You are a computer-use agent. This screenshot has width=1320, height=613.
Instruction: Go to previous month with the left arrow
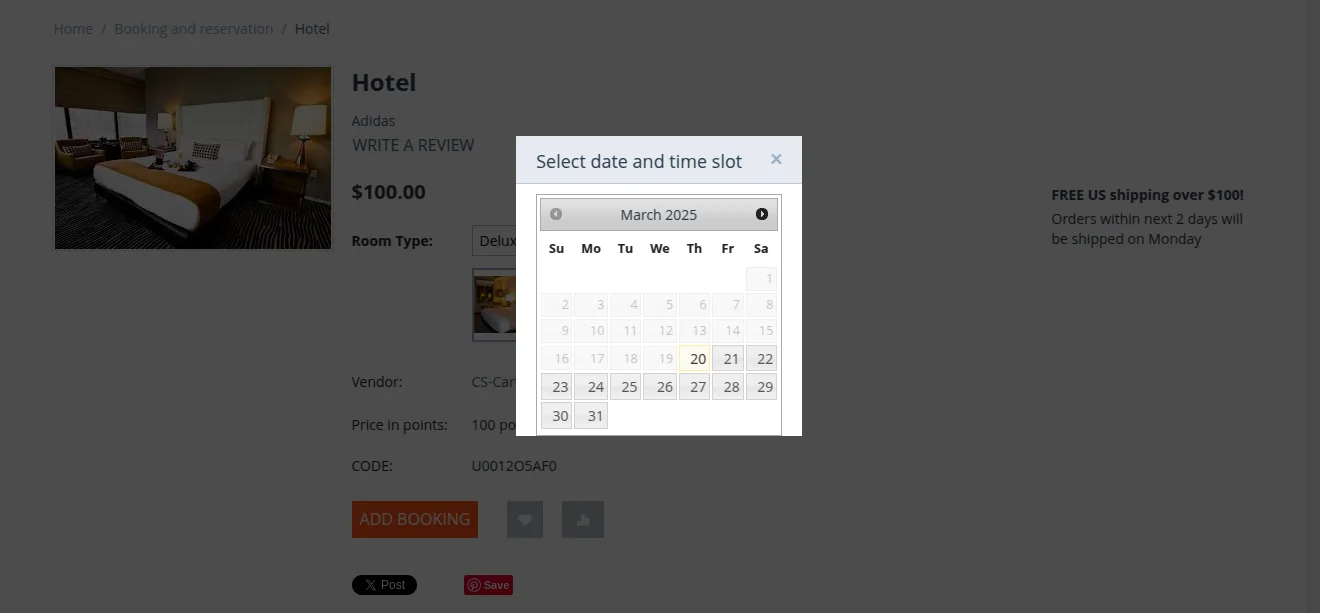click(556, 213)
